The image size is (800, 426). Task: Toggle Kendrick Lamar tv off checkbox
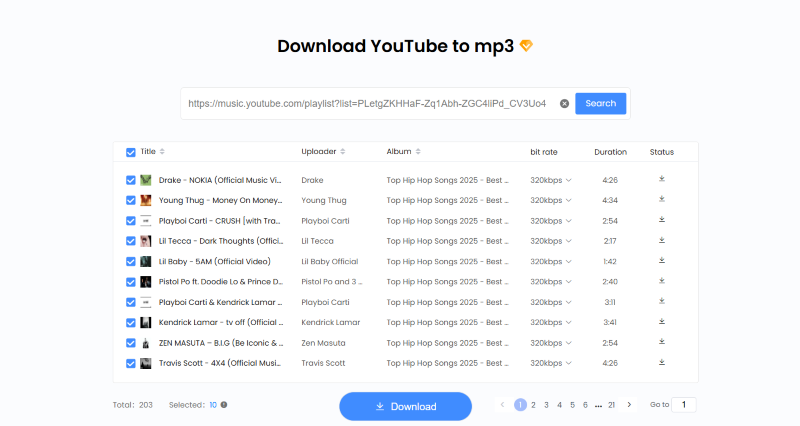click(x=131, y=322)
